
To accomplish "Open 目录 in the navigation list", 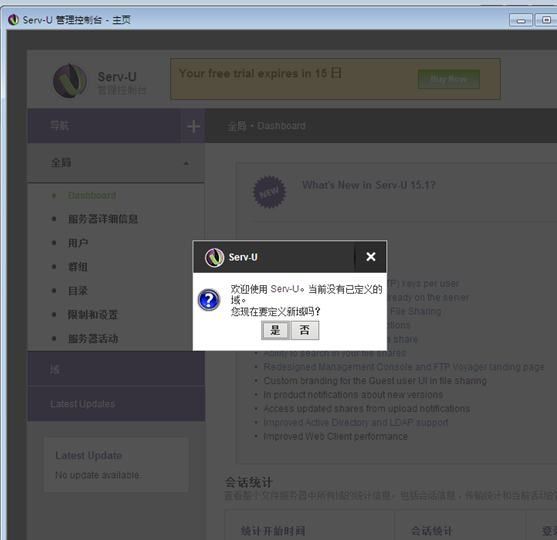I will [x=78, y=291].
